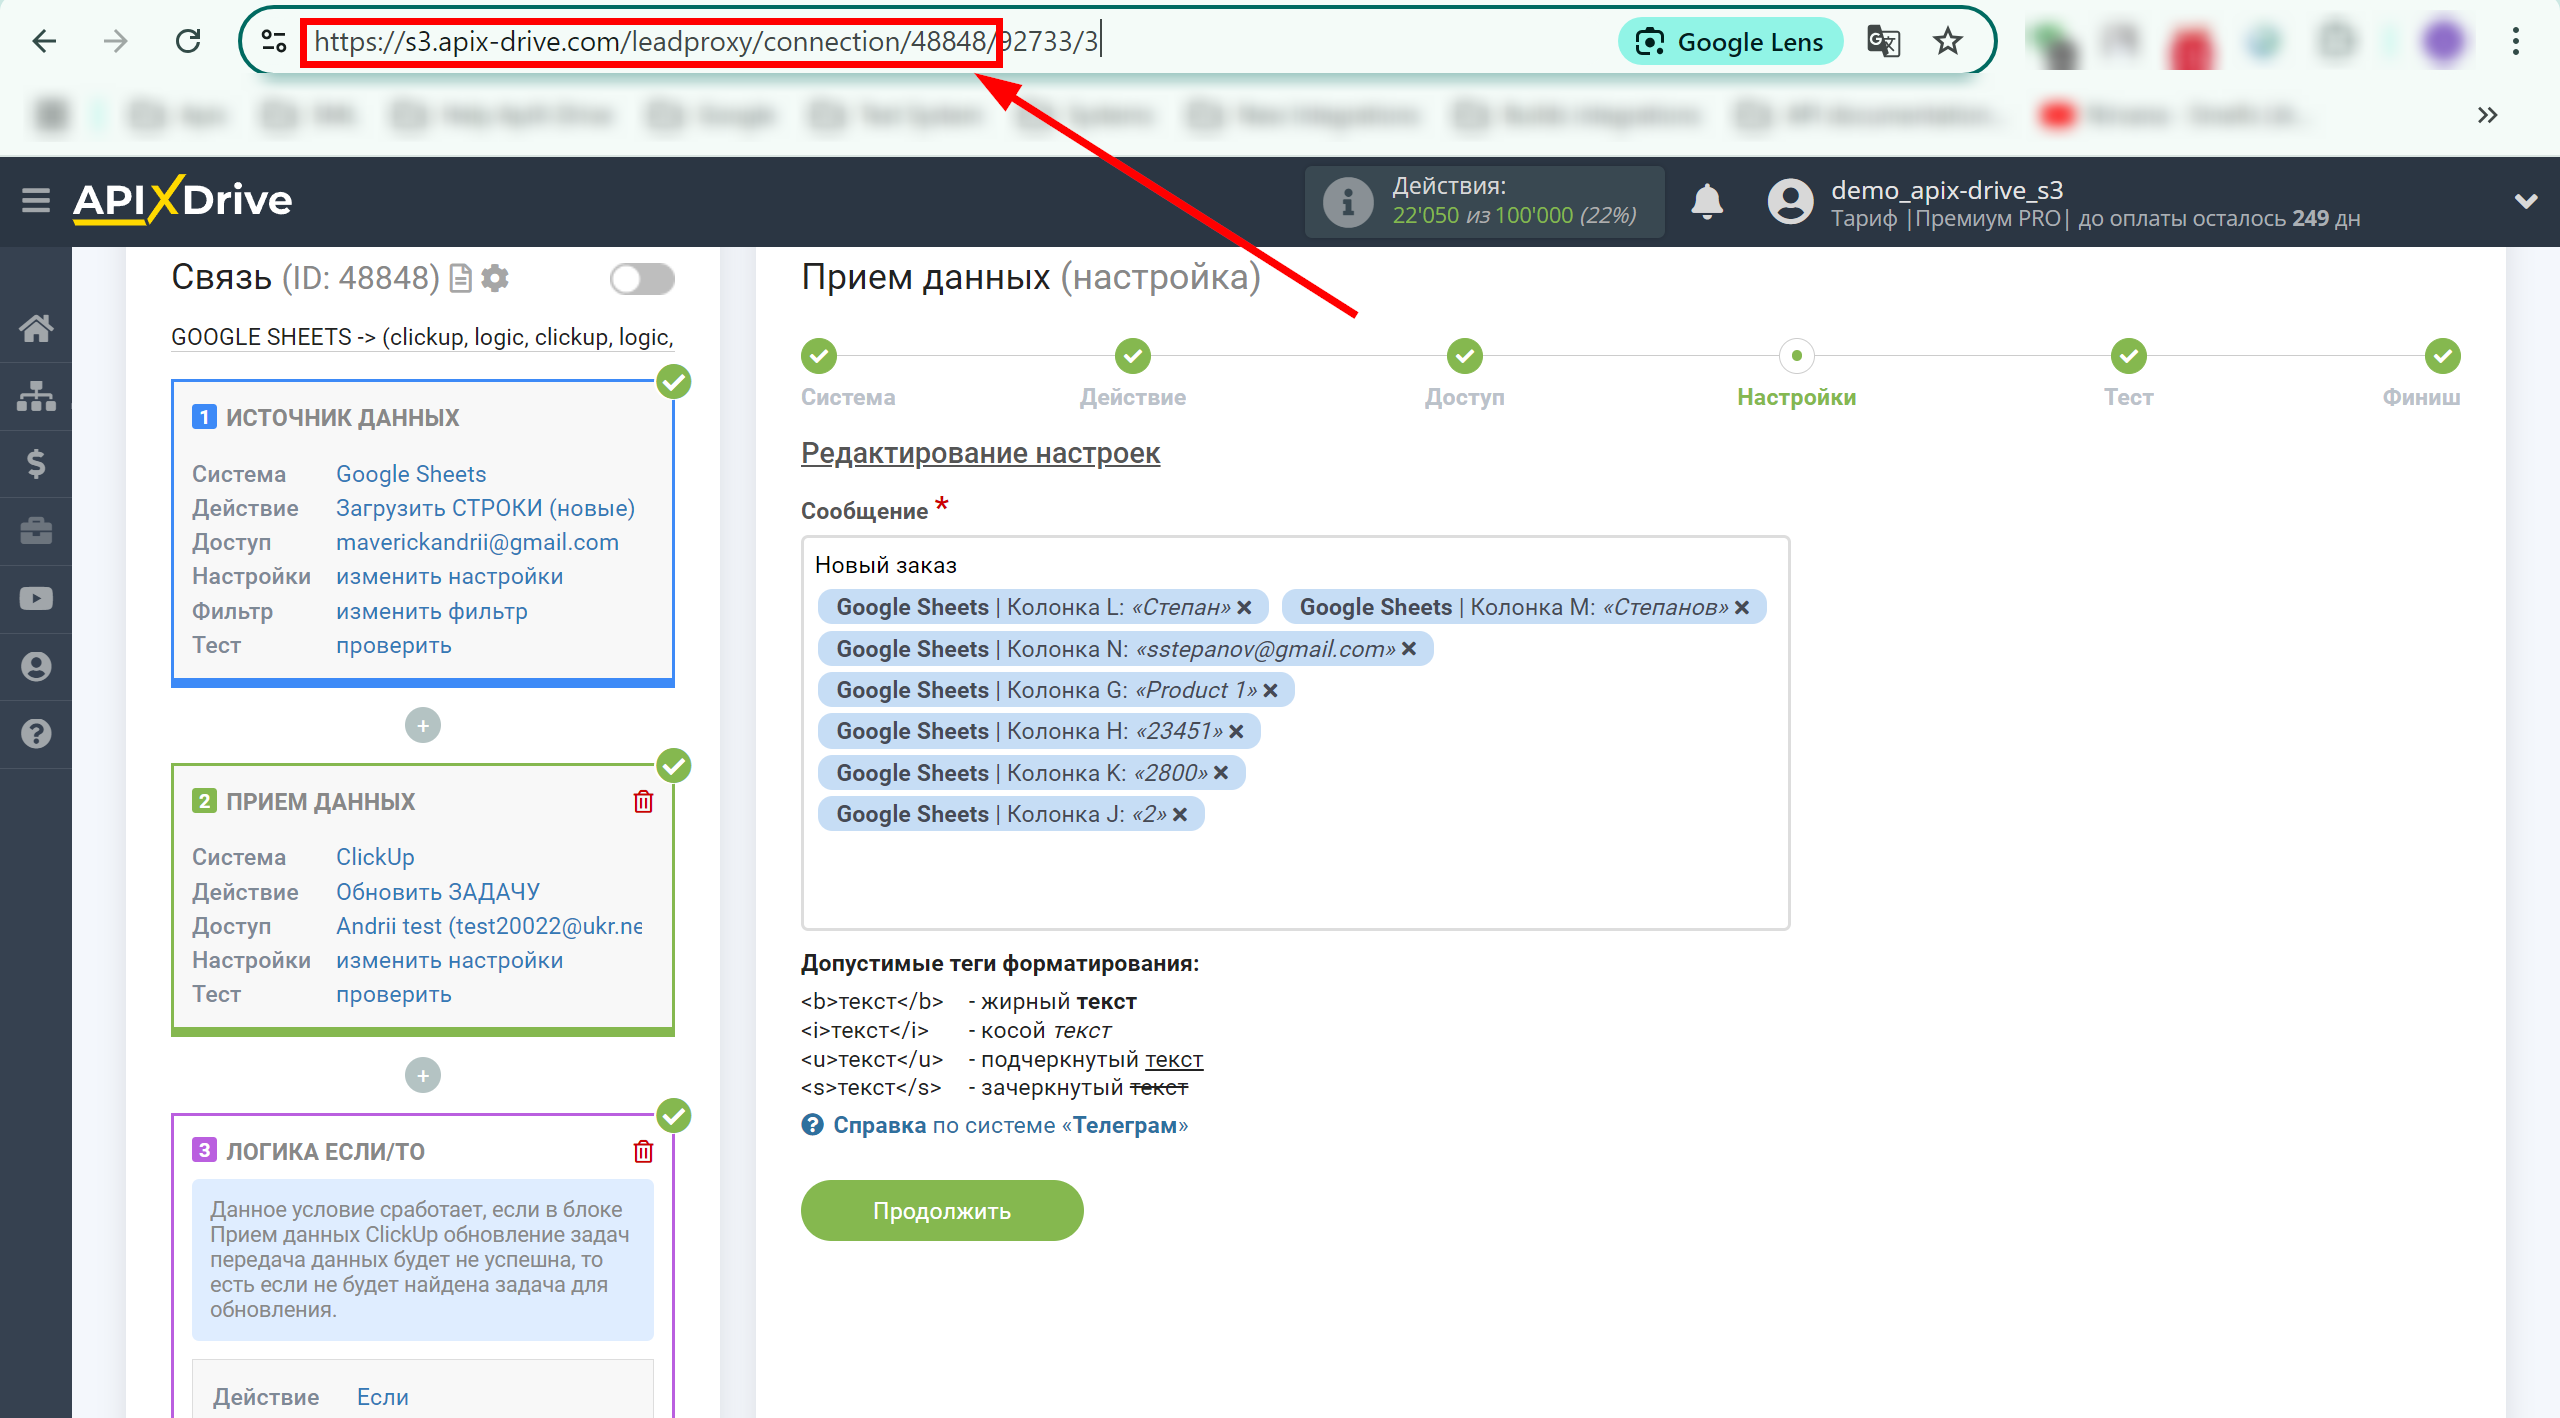Open user profile avatar

pyautogui.click(x=1790, y=202)
